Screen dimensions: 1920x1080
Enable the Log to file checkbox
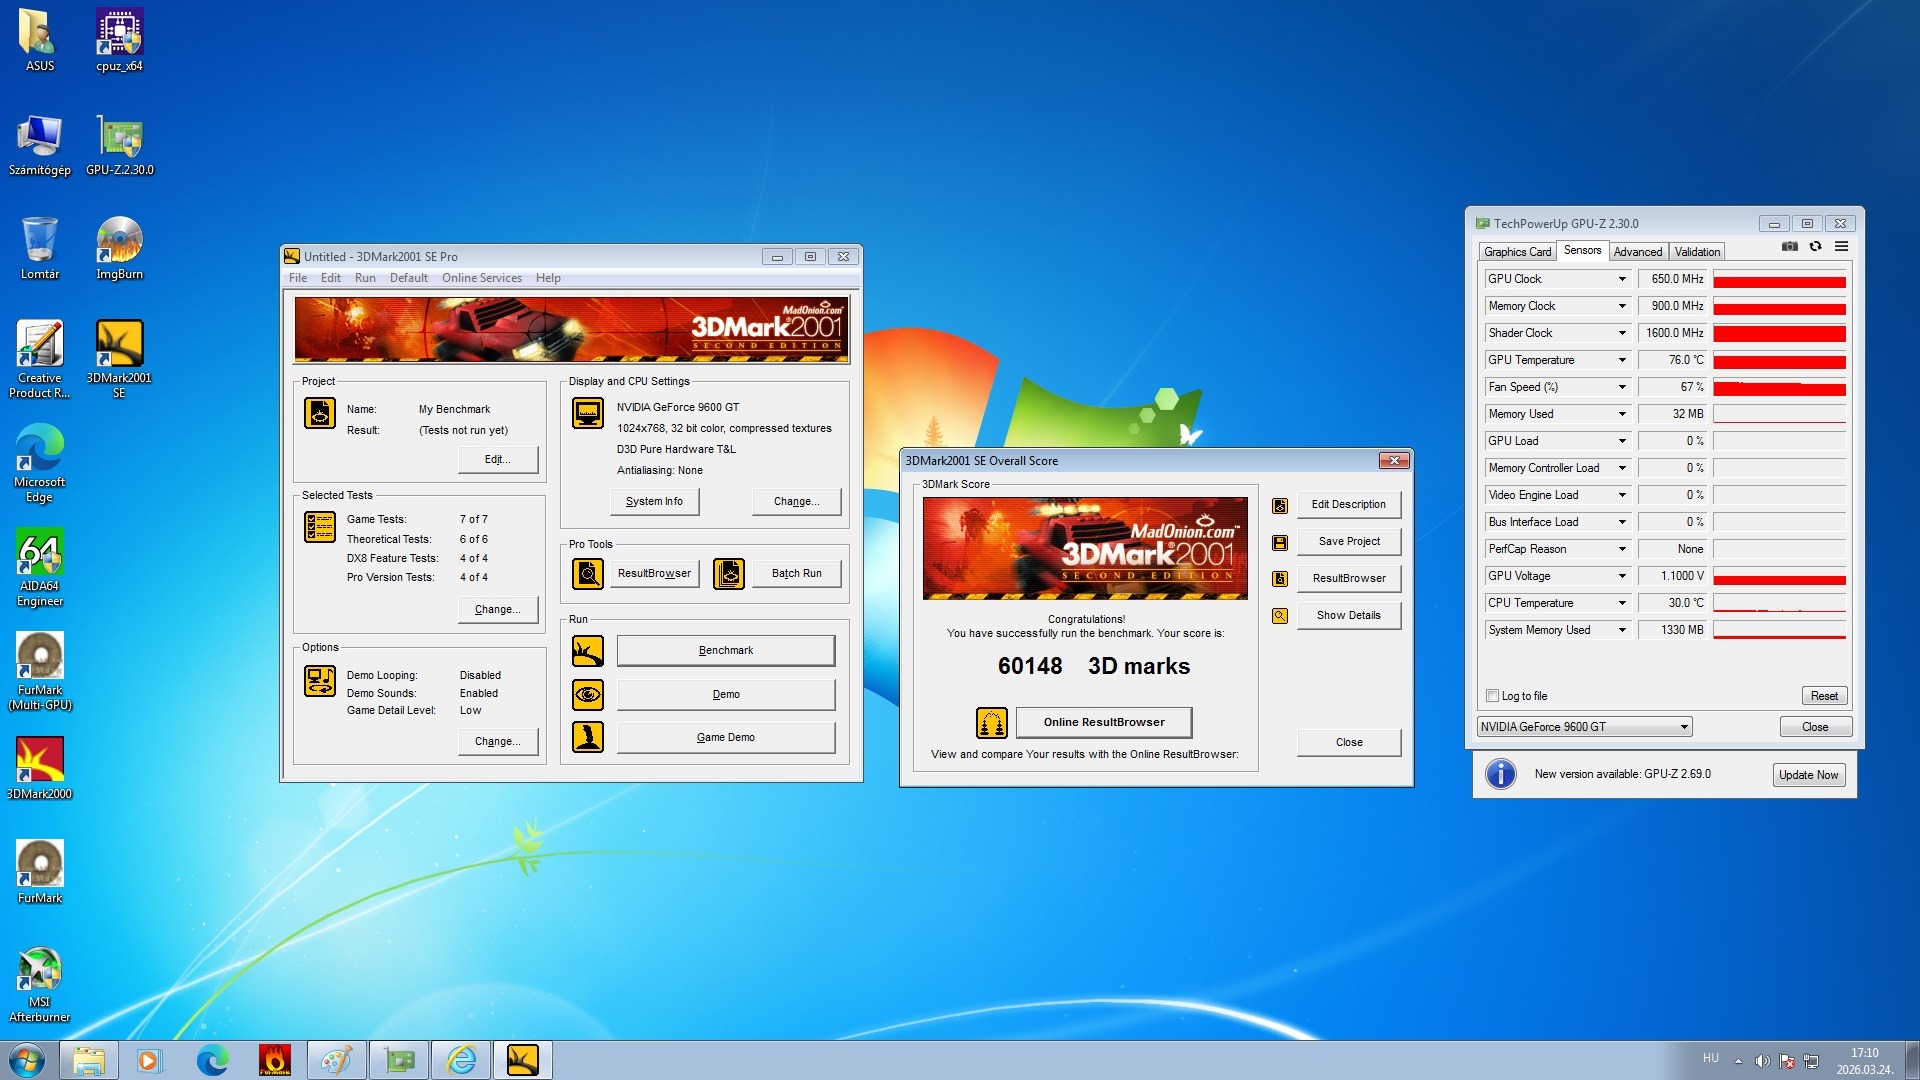click(x=1493, y=696)
